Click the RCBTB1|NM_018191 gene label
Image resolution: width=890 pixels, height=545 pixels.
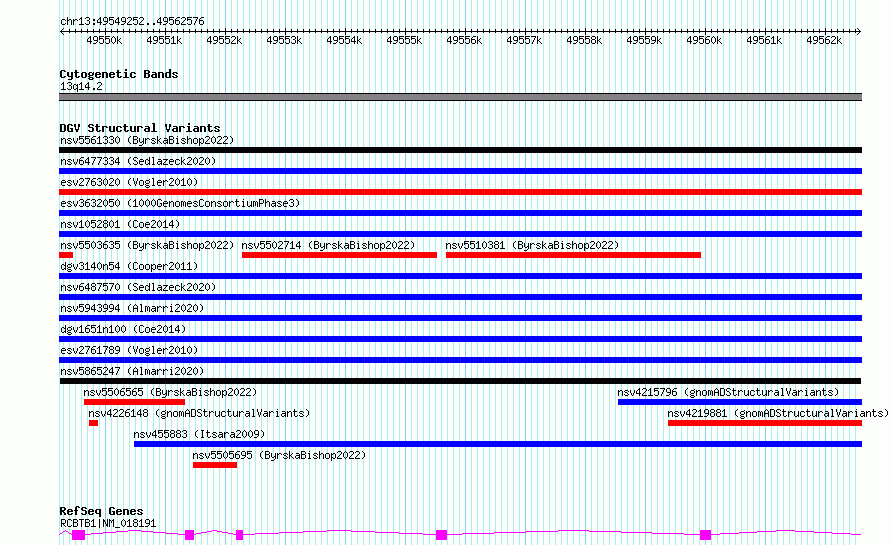pyautogui.click(x=108, y=523)
